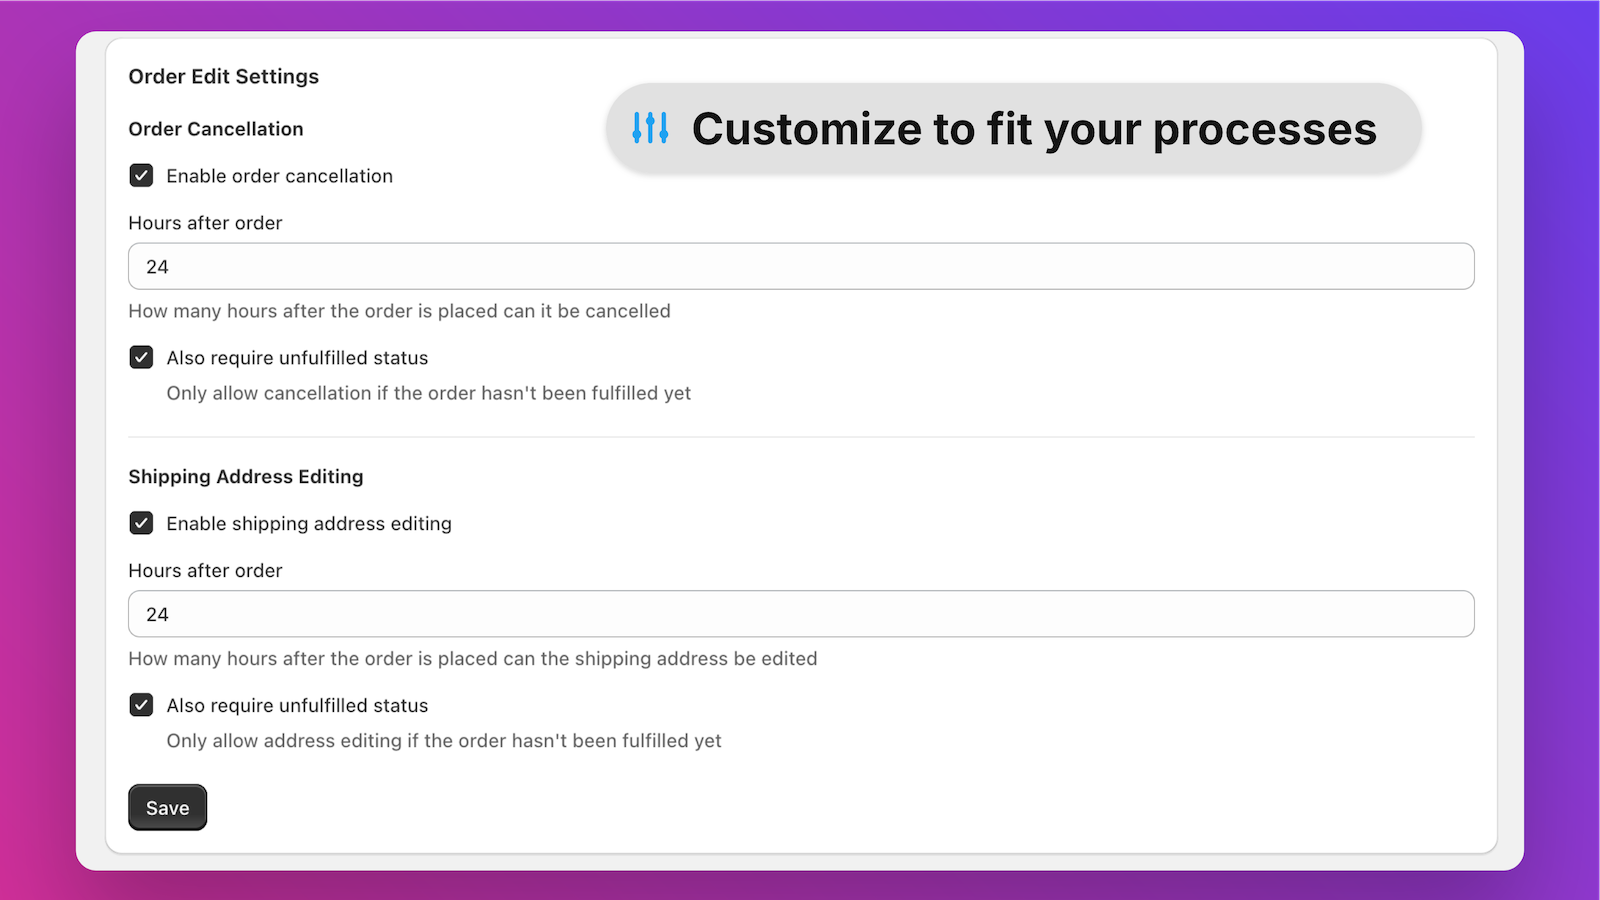Toggle cancellation's Also require unfulfilled status checkbox
The width and height of the screenshot is (1600, 900).
(141, 358)
